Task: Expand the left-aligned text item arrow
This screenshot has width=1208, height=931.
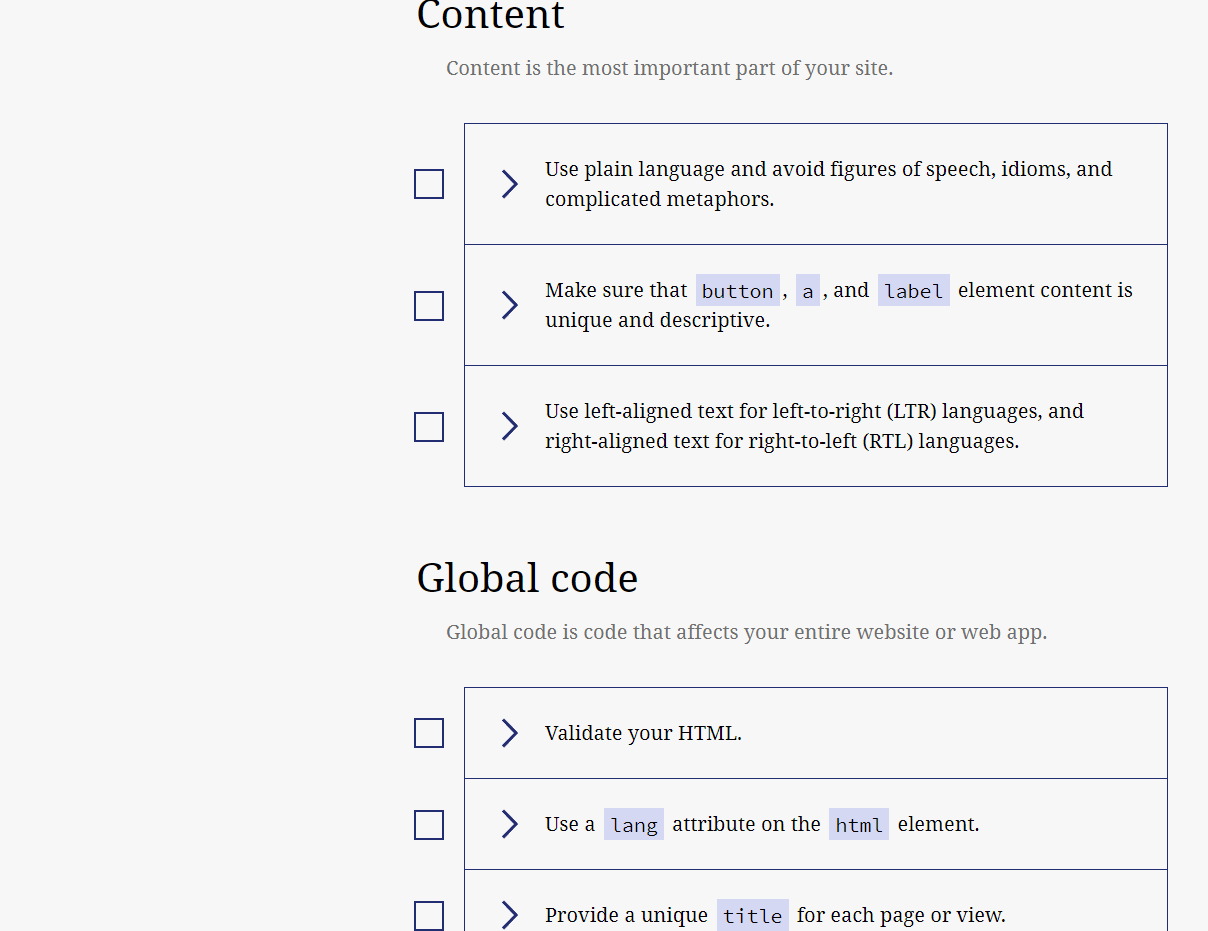Action: [509, 426]
